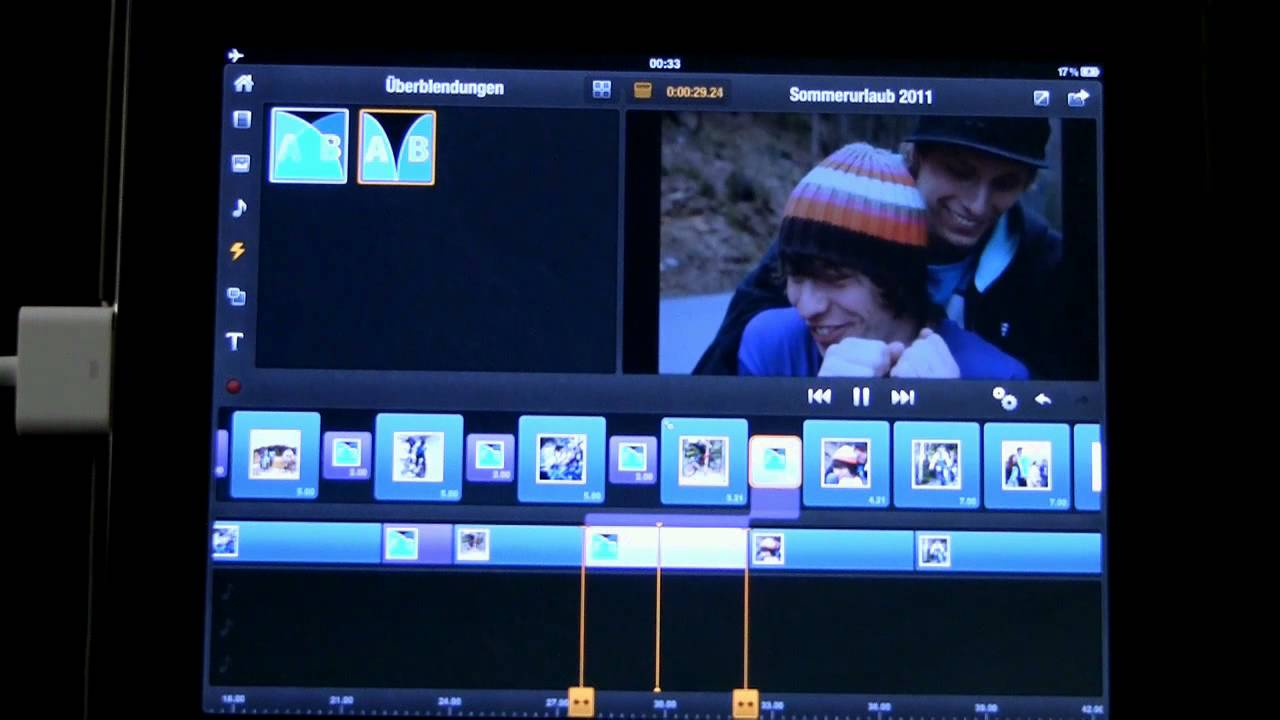The image size is (1280, 720).
Task: Go to the home screen icon
Action: click(x=243, y=84)
